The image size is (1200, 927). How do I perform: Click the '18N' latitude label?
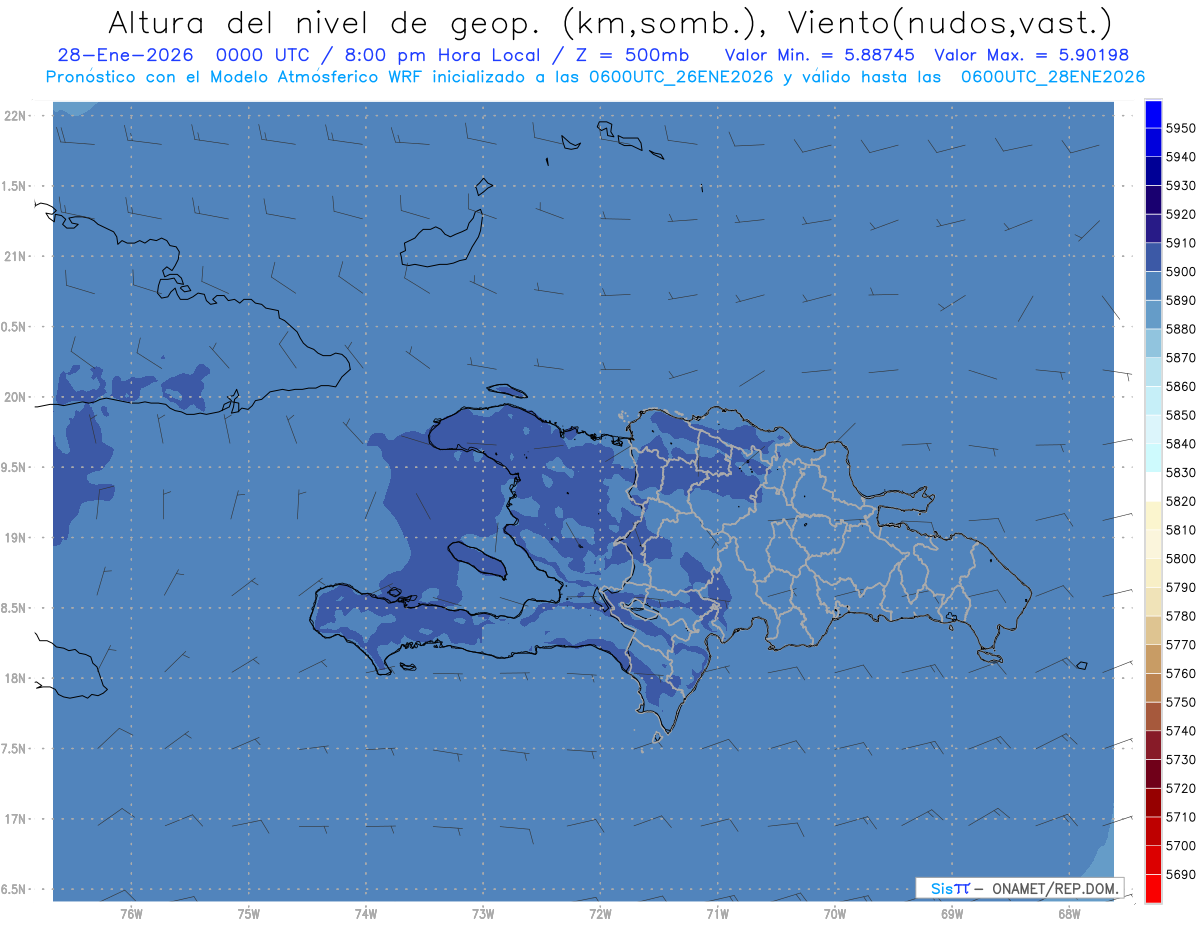coord(14,679)
